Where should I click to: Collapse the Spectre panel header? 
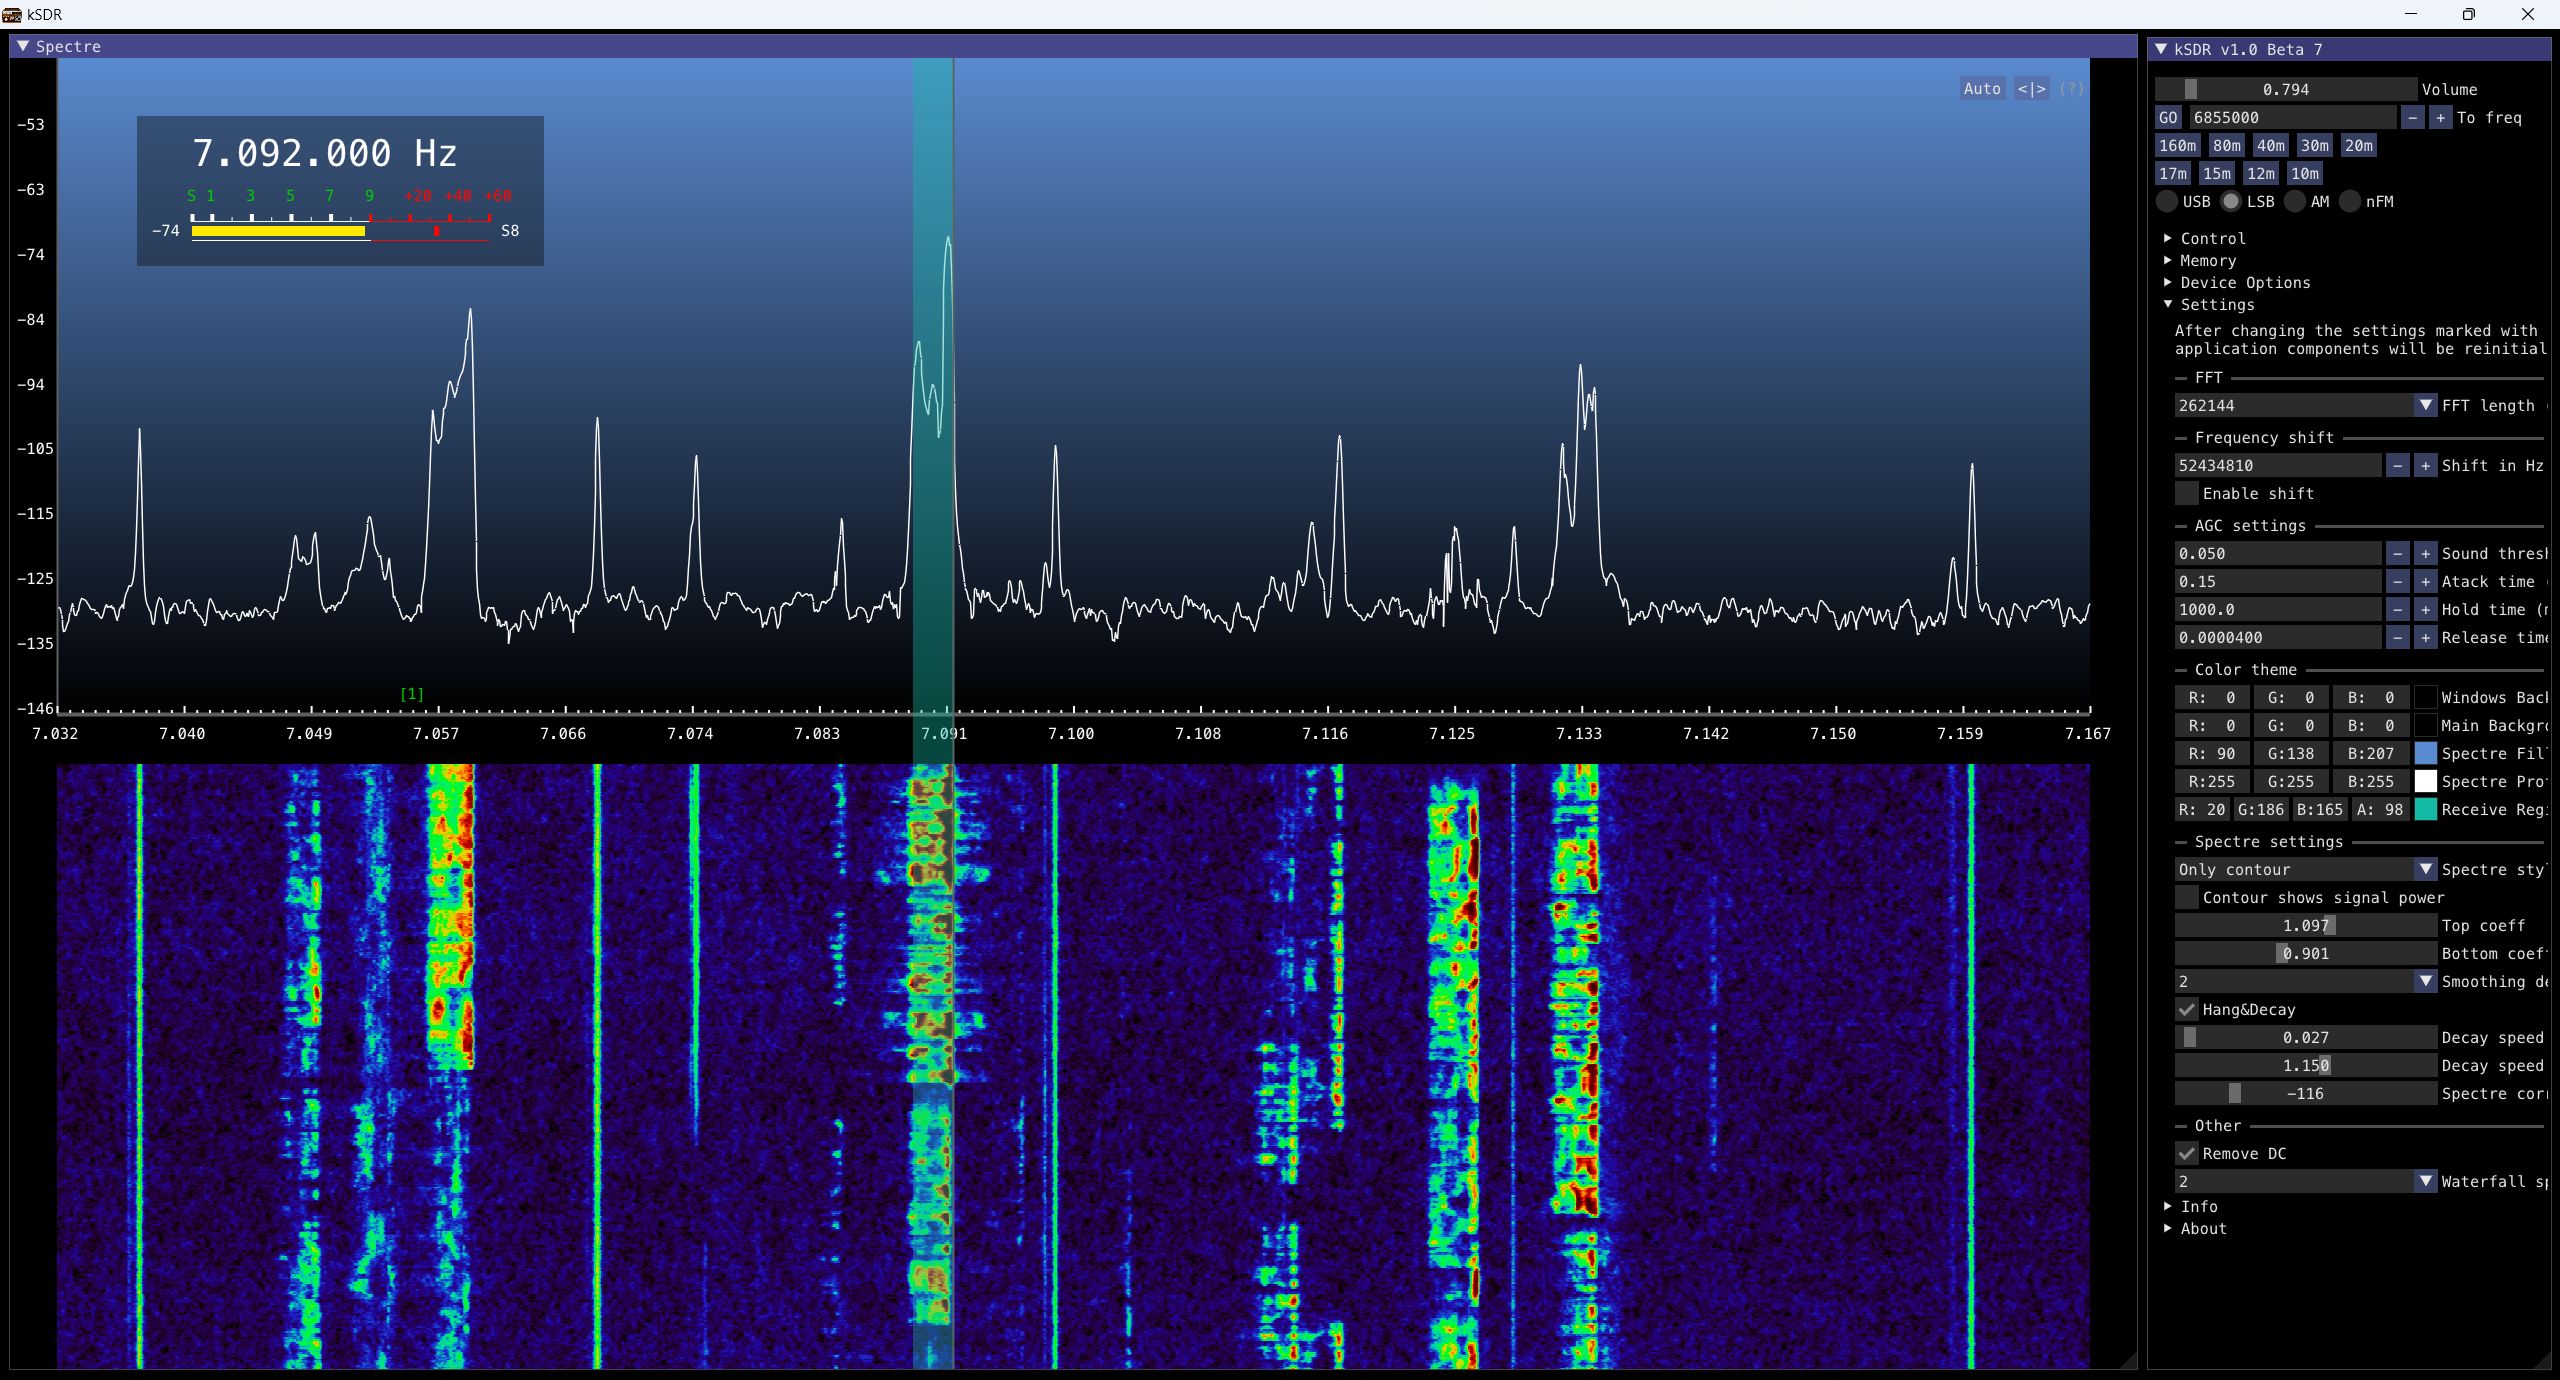click(x=25, y=46)
